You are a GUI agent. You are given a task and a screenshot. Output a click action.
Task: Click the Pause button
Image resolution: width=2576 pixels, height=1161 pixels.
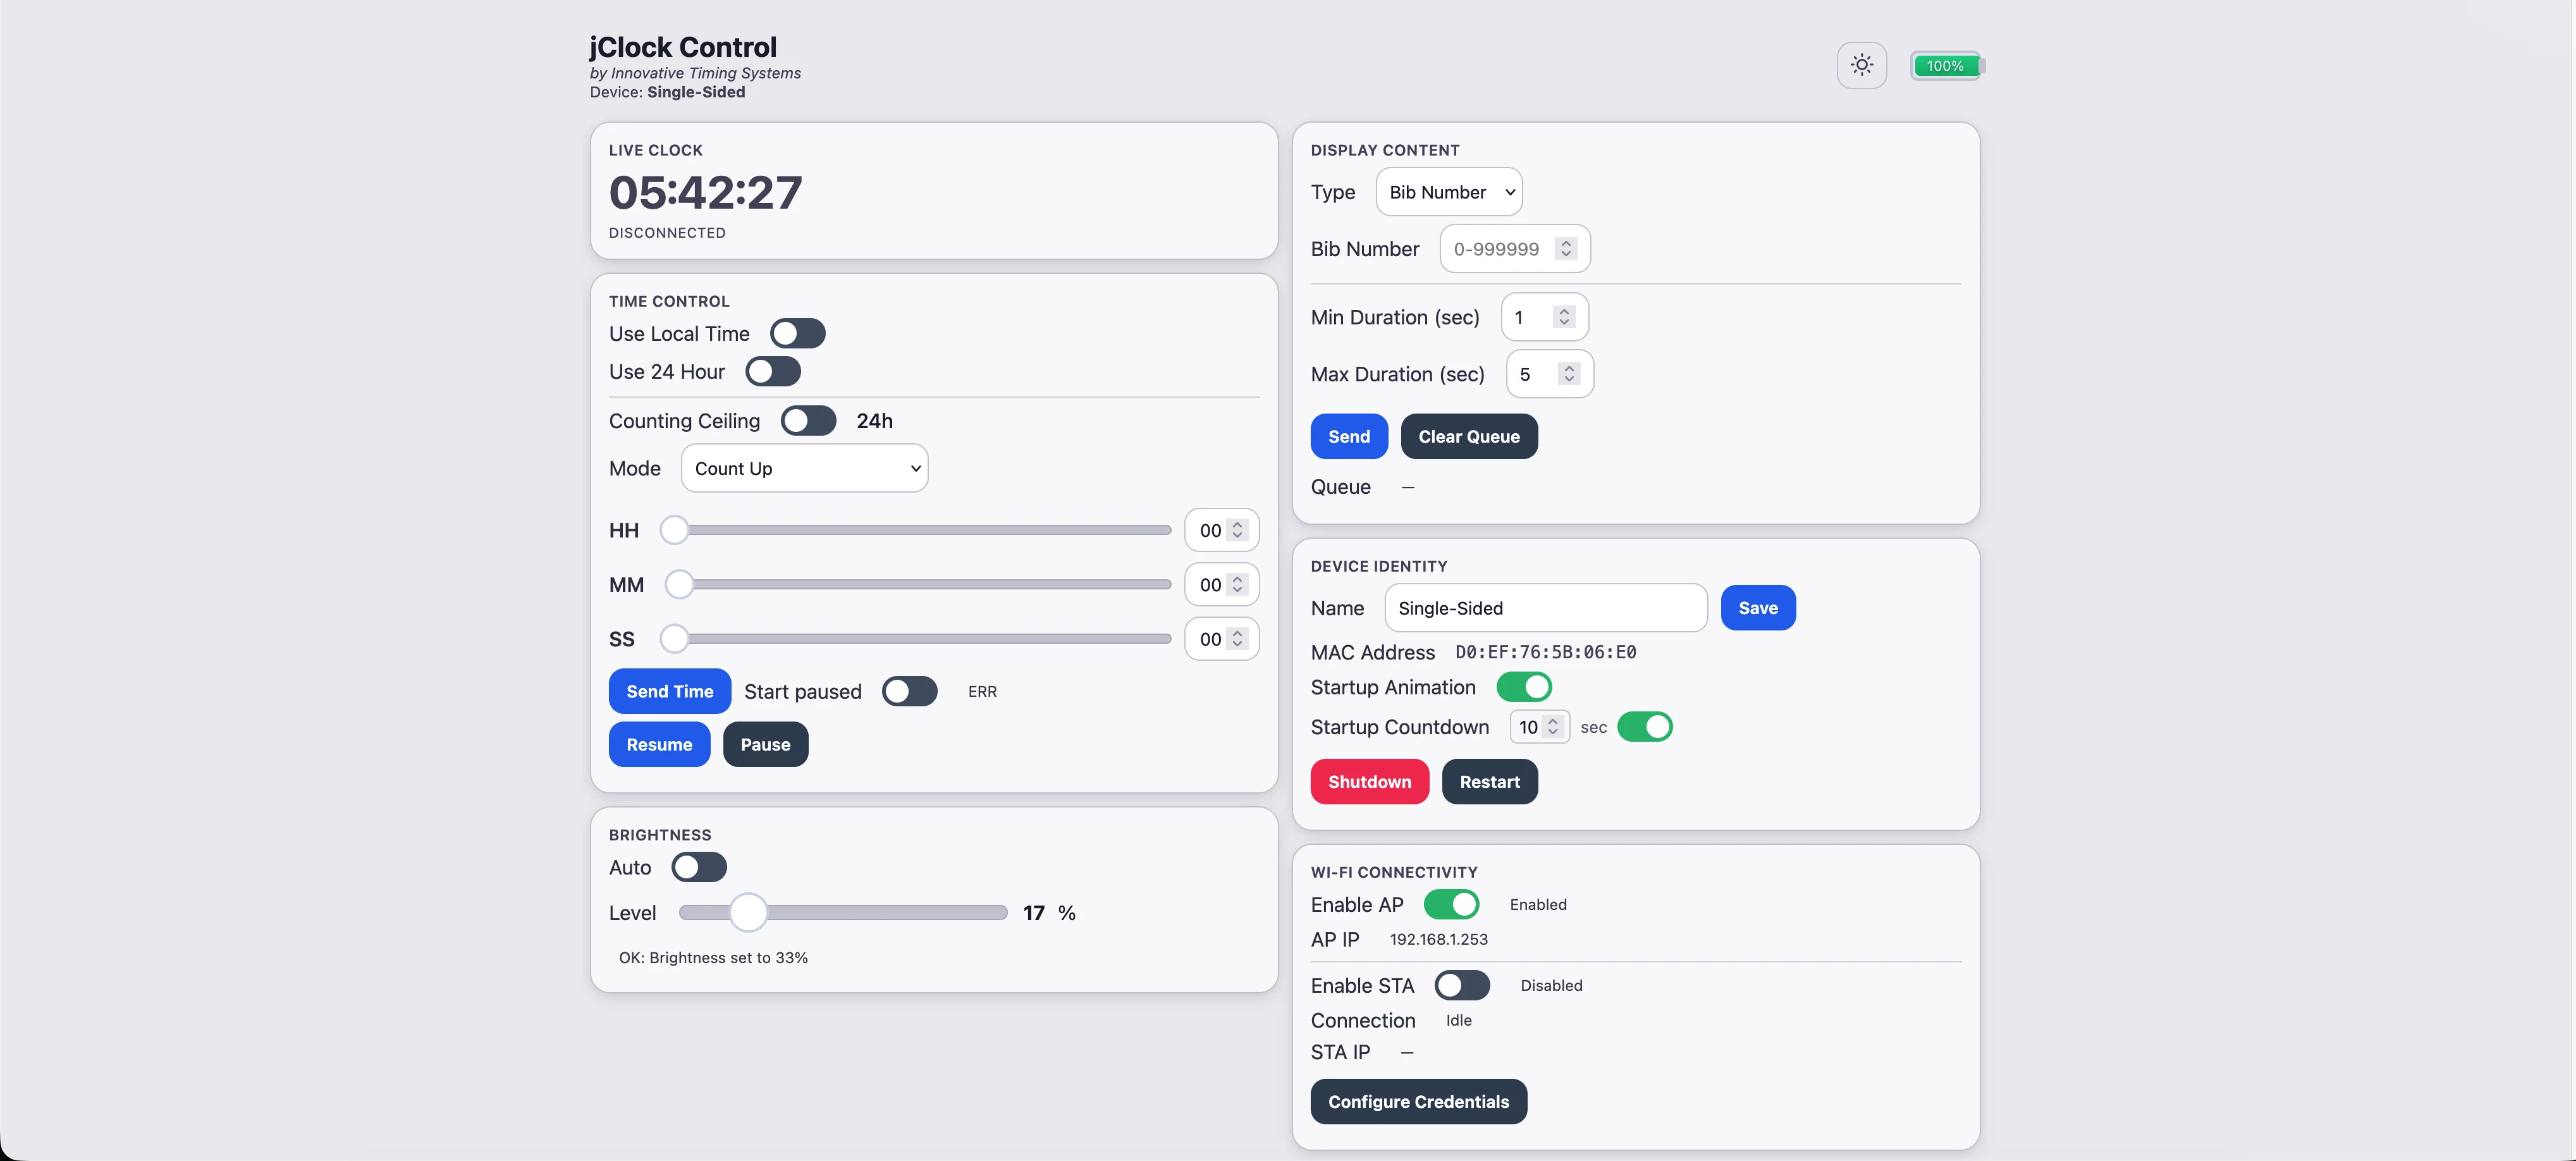coord(765,744)
